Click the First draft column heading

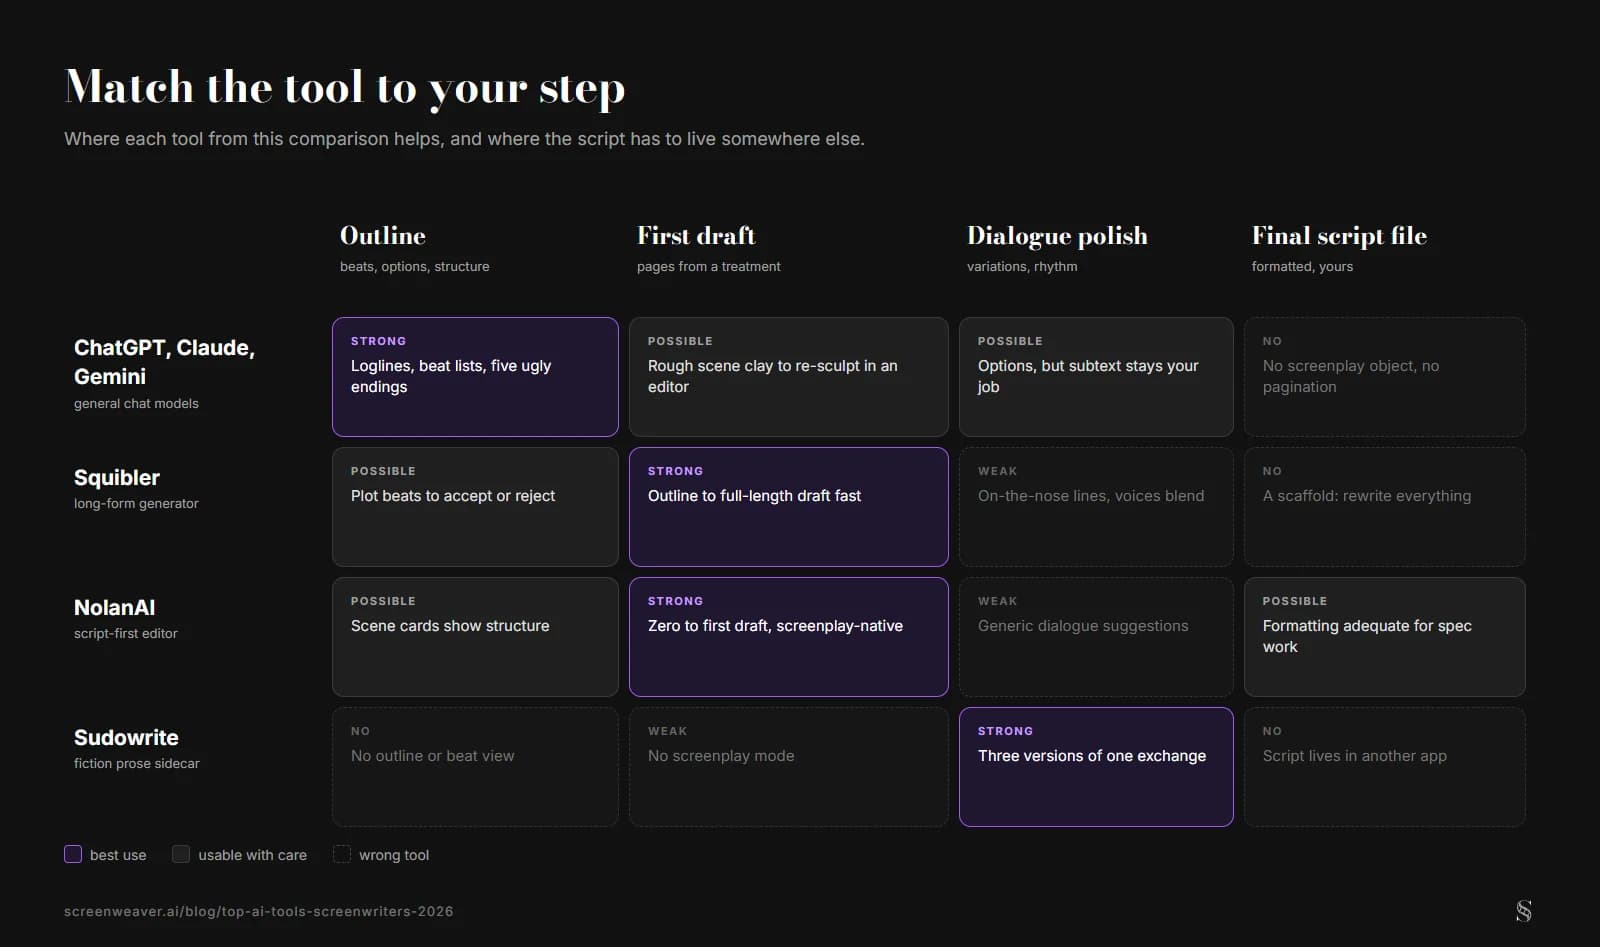[696, 236]
